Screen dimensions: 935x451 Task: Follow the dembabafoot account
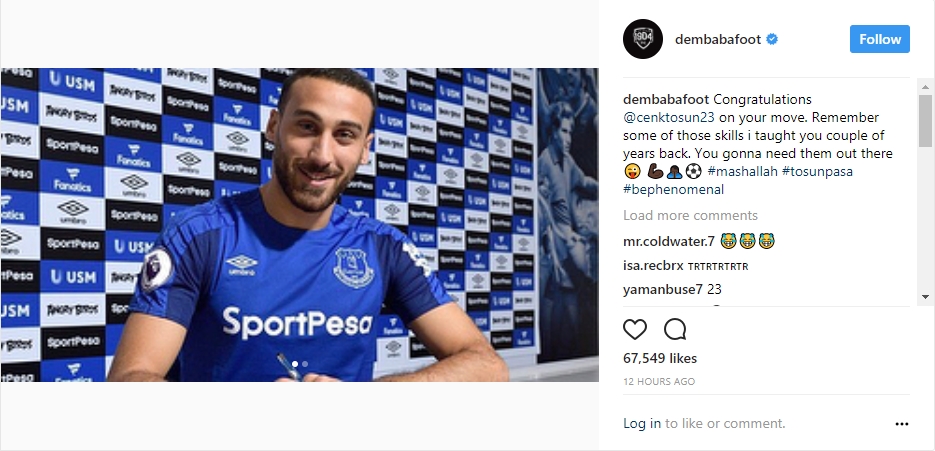point(880,39)
